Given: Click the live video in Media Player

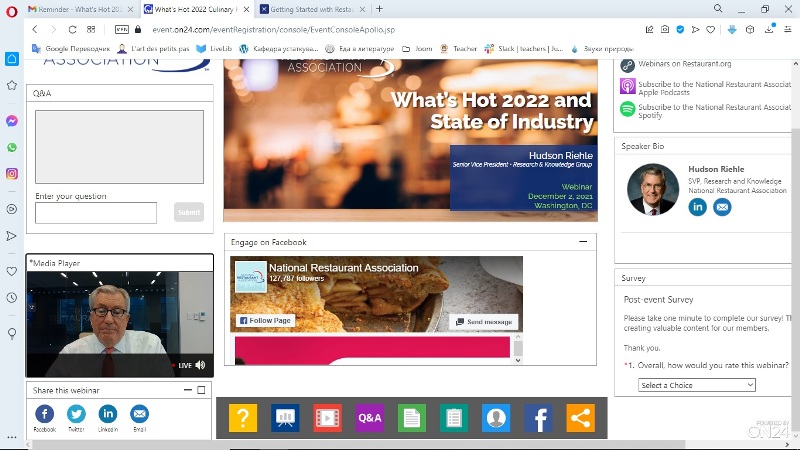Looking at the screenshot, I should [119, 324].
